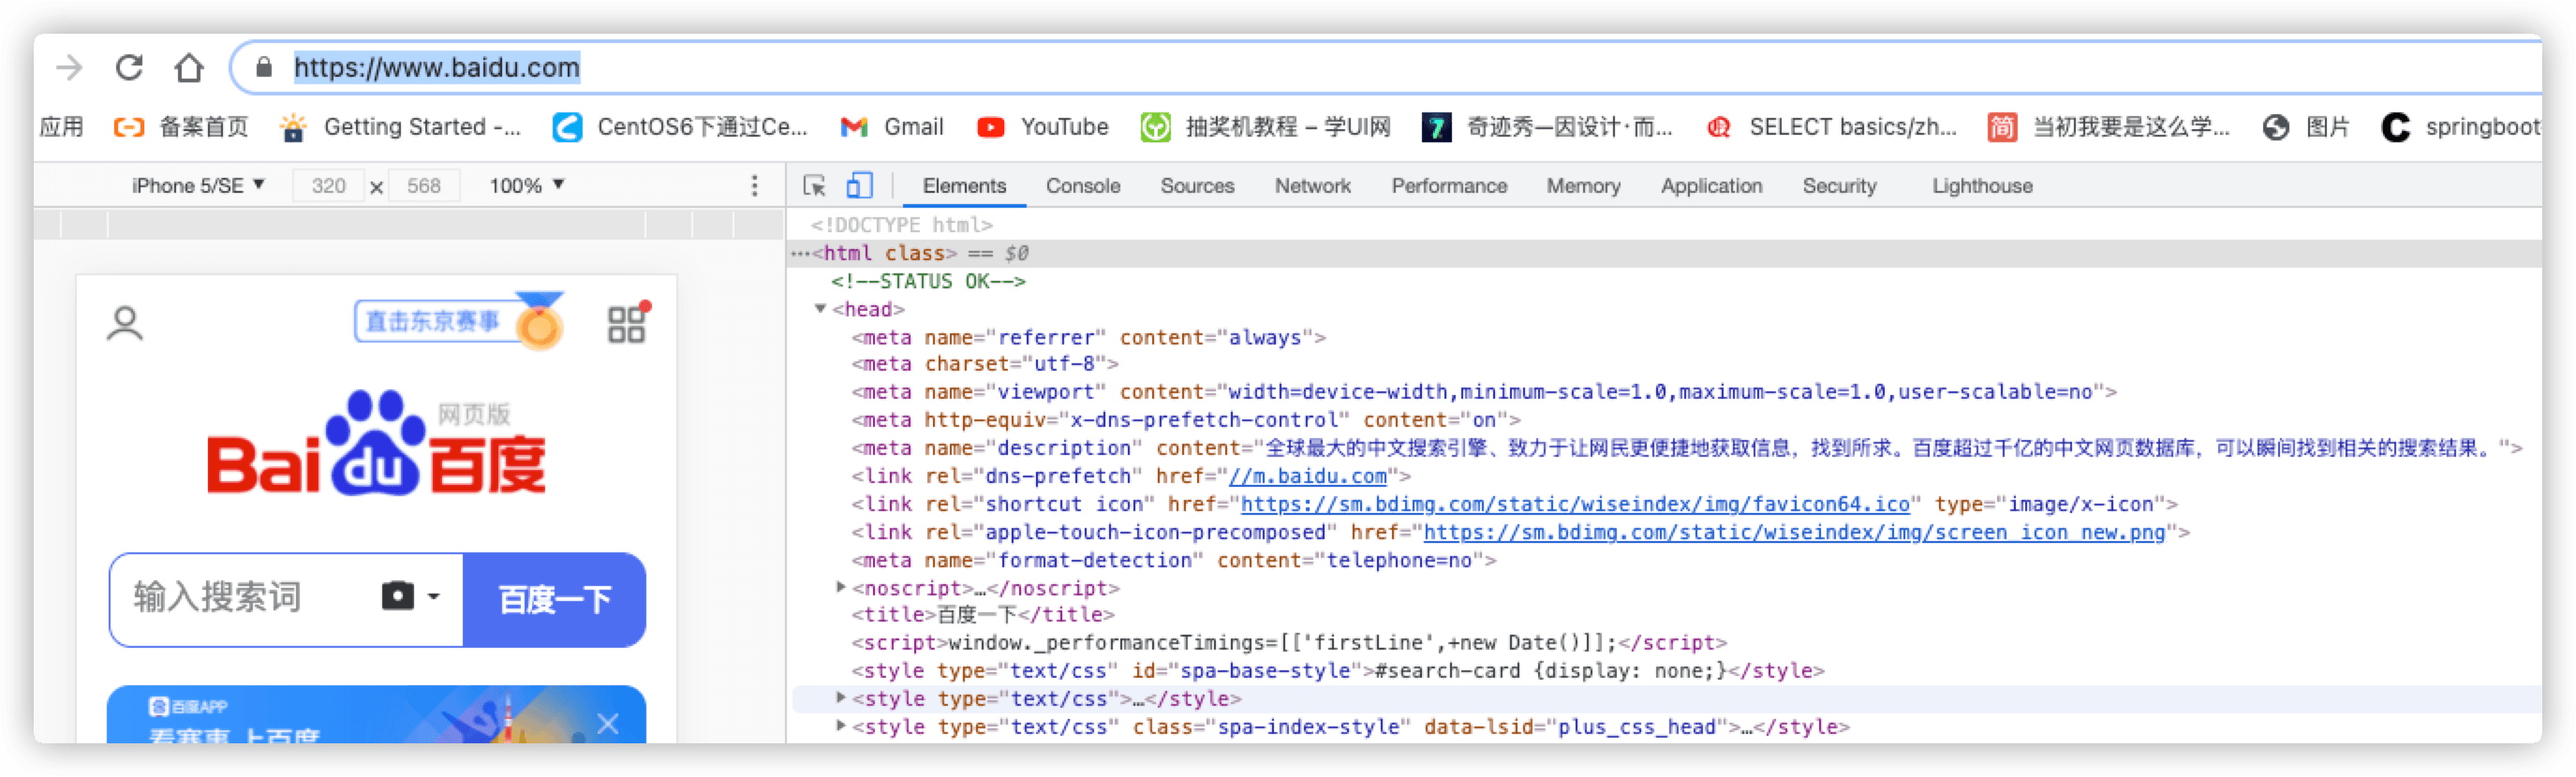
Task: Open the SELECT basics bookmark
Action: 1831,127
